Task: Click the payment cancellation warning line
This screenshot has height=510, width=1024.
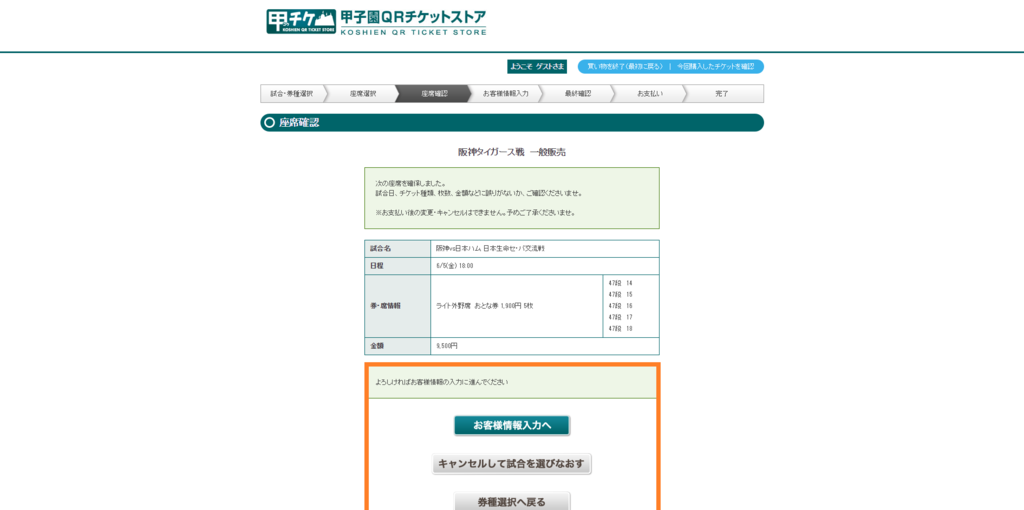Action: (x=475, y=213)
